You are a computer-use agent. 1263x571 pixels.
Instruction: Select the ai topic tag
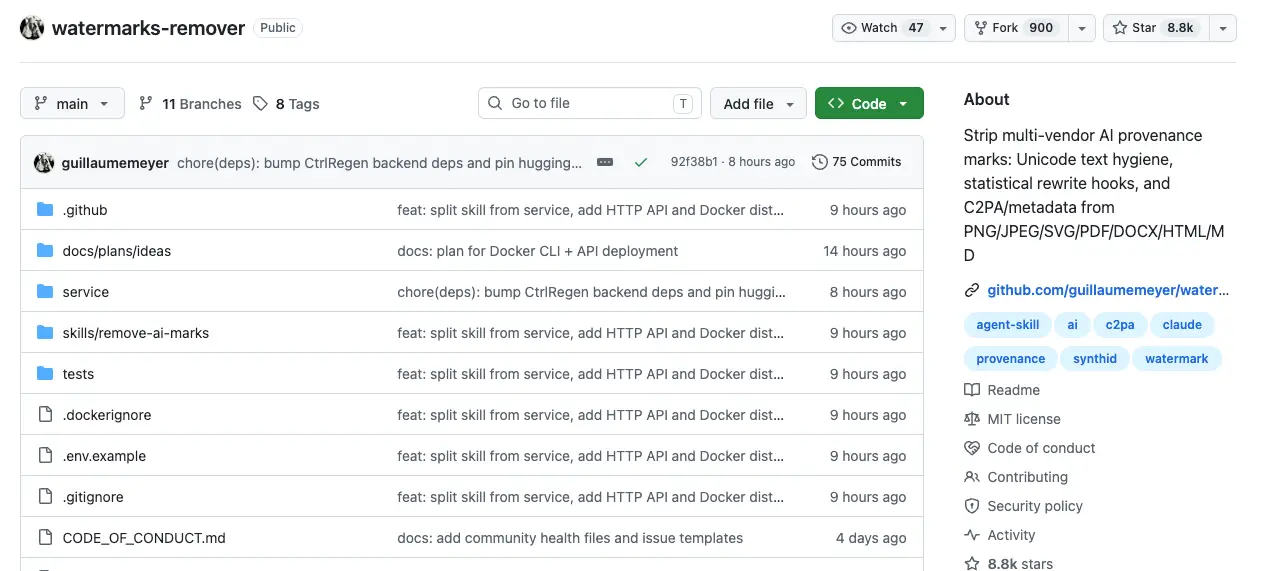[x=1072, y=325]
